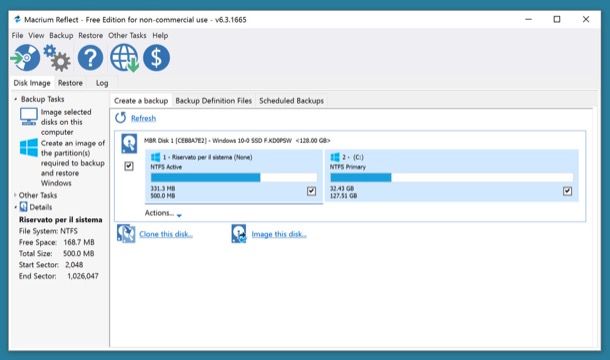The height and width of the screenshot is (360, 610).
Task: Click the Details disk icon in the sidebar
Action: tap(24, 207)
